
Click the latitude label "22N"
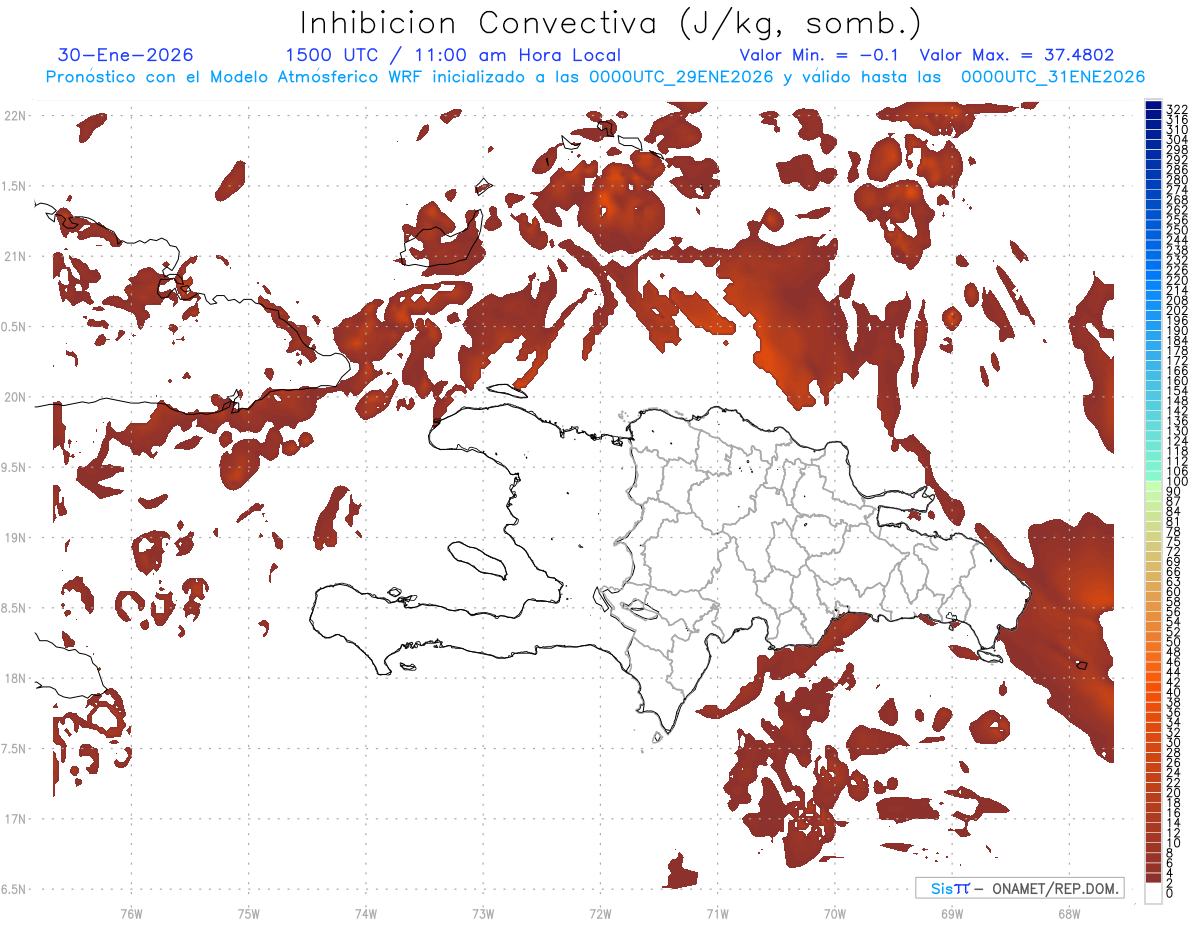14,116
